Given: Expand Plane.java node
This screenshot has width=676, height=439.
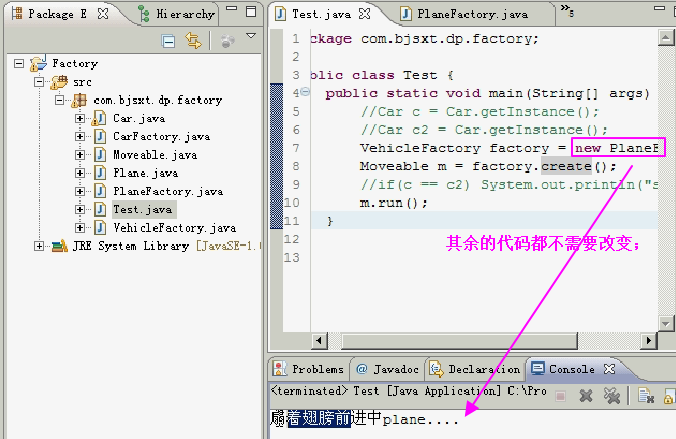Looking at the screenshot, I should [80, 173].
